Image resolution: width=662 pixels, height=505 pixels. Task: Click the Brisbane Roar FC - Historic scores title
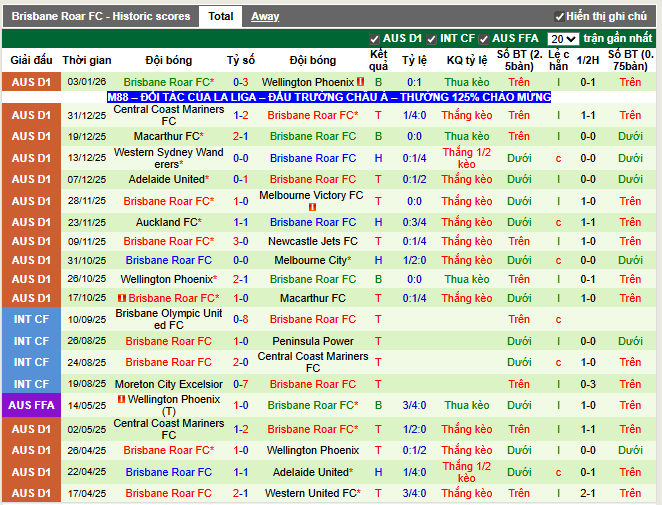(x=101, y=16)
